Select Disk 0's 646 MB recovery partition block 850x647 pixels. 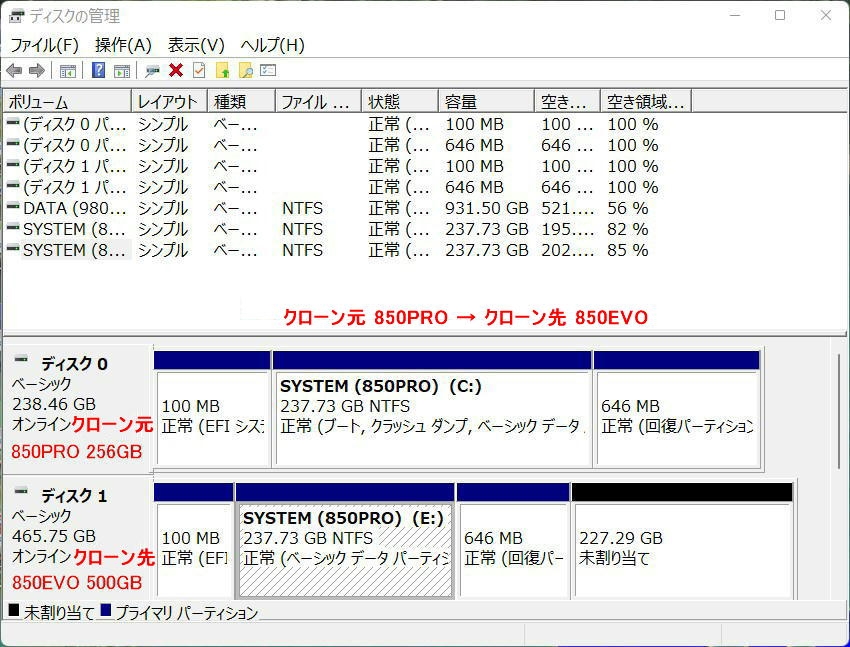click(x=677, y=410)
